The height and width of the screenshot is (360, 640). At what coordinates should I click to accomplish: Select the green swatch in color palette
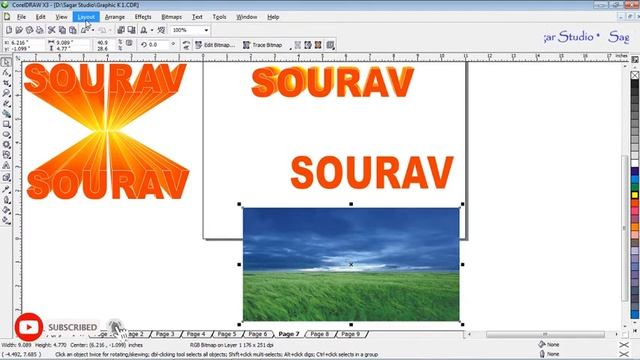pos(635,187)
